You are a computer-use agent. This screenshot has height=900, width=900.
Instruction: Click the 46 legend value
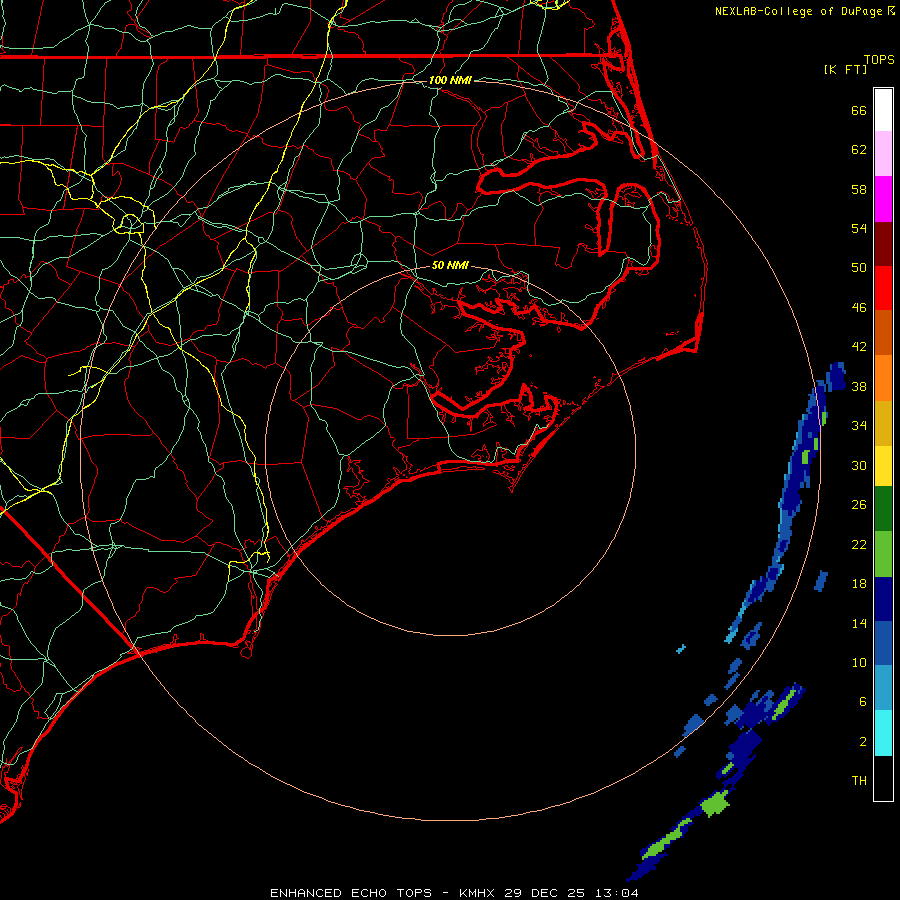[x=859, y=308]
